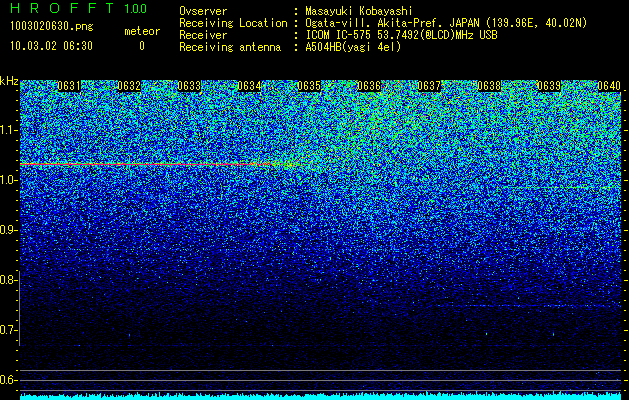Click the meteor label
Viewport: 629px width, 400px height.
(142, 31)
